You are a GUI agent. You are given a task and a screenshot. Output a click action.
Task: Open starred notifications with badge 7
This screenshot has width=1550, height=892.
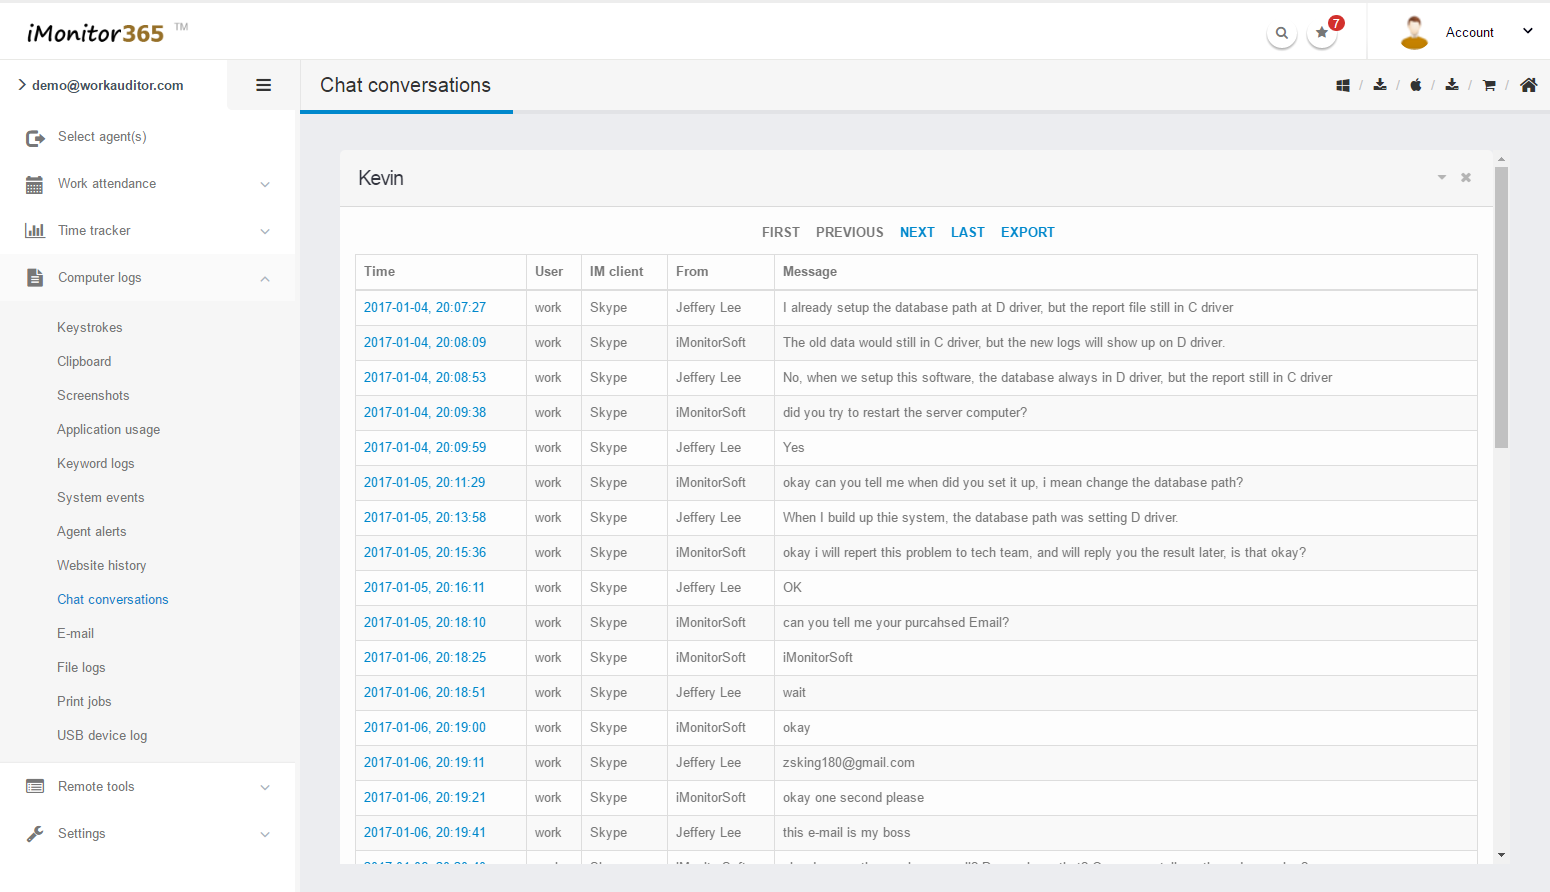pos(1322,33)
